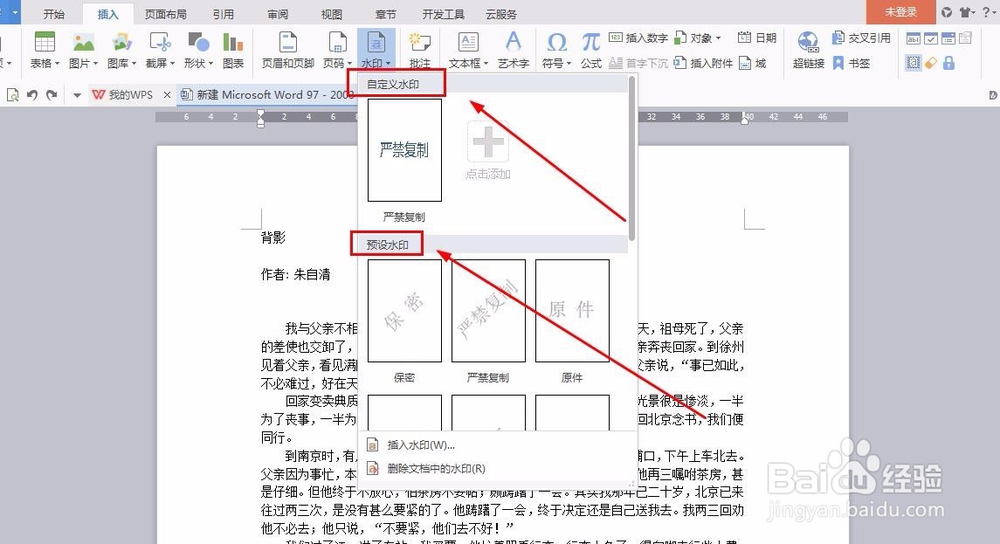
Task: Expand the 形状 dropdown arrow
Action: 210,63
